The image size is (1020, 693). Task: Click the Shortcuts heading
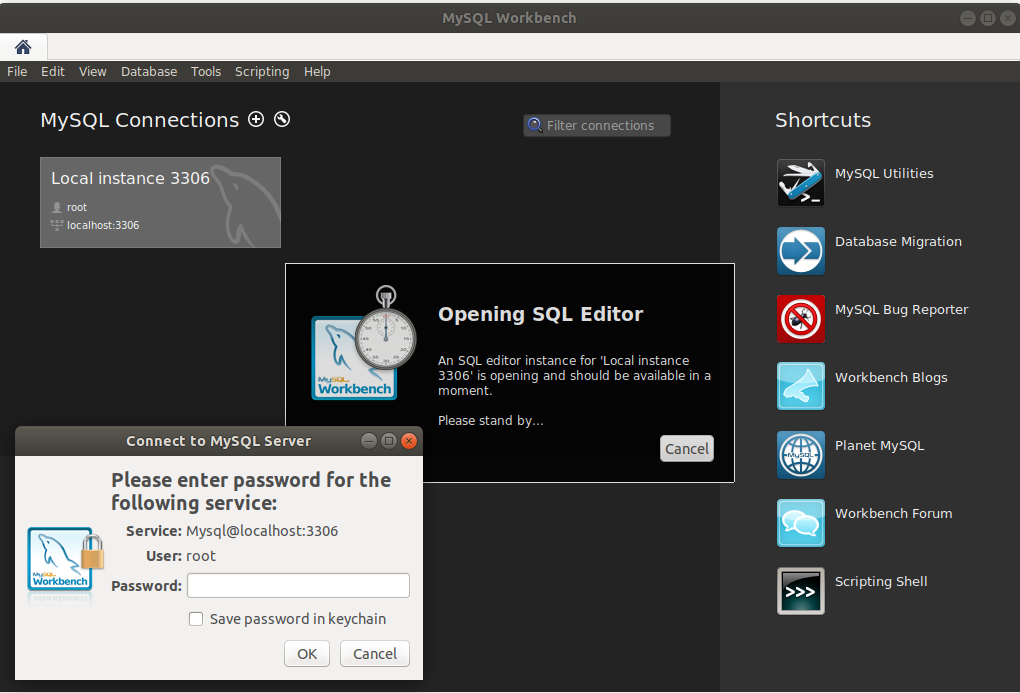(x=823, y=120)
